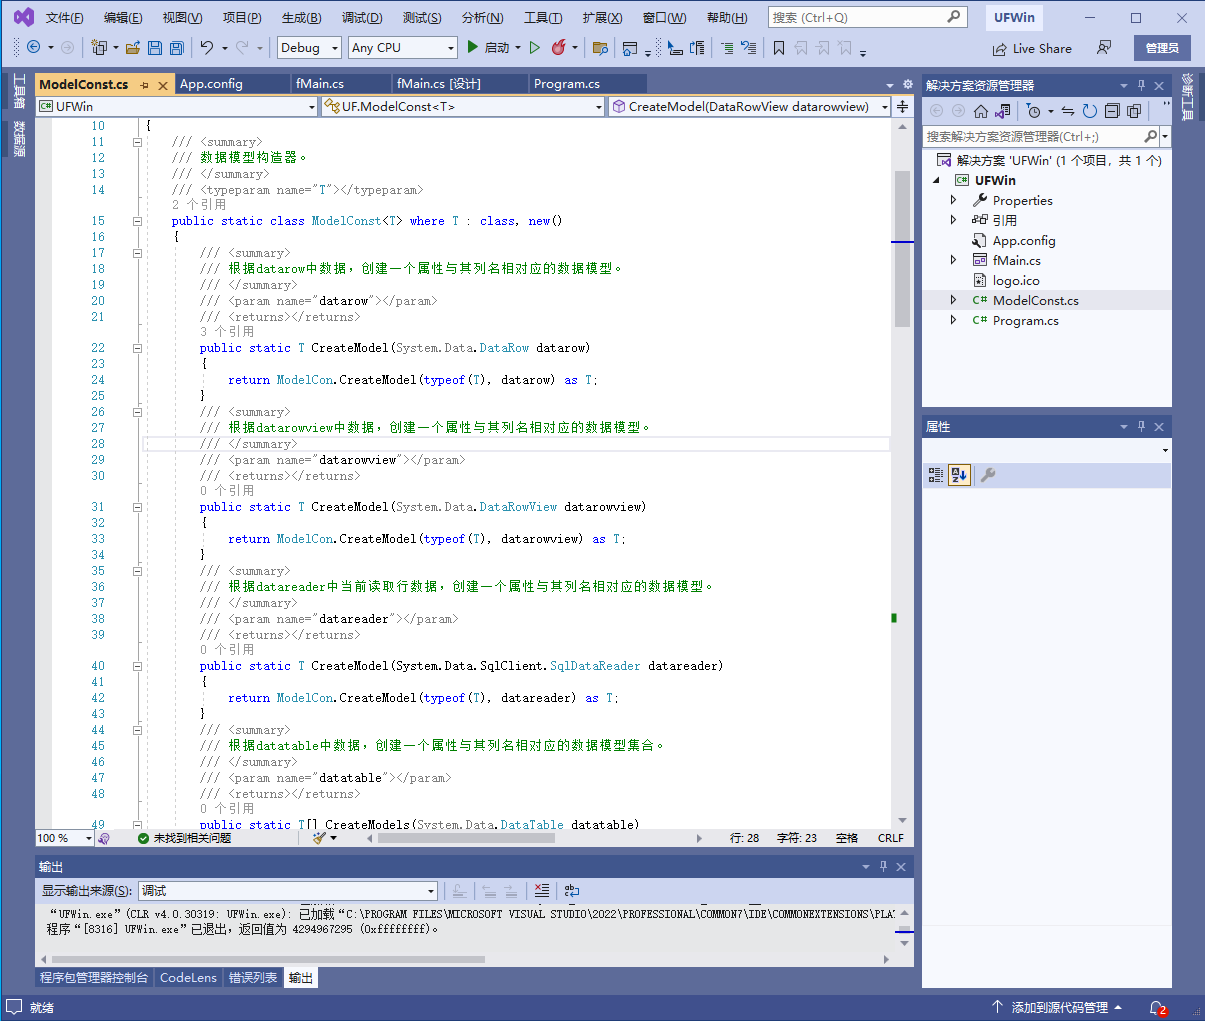Click the 管理员 button
The width and height of the screenshot is (1205, 1021).
click(1162, 48)
